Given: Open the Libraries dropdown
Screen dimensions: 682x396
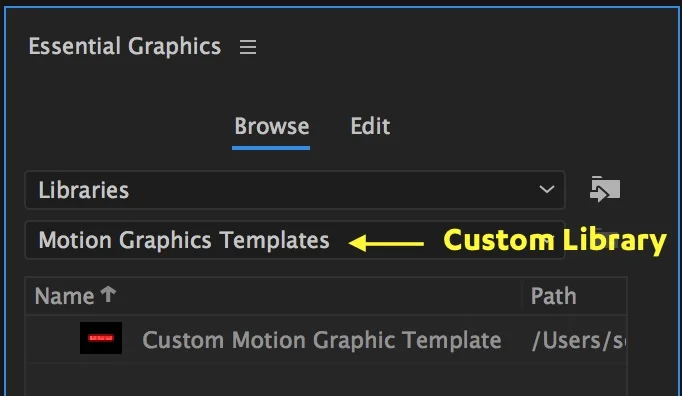Looking at the screenshot, I should pyautogui.click(x=295, y=190).
